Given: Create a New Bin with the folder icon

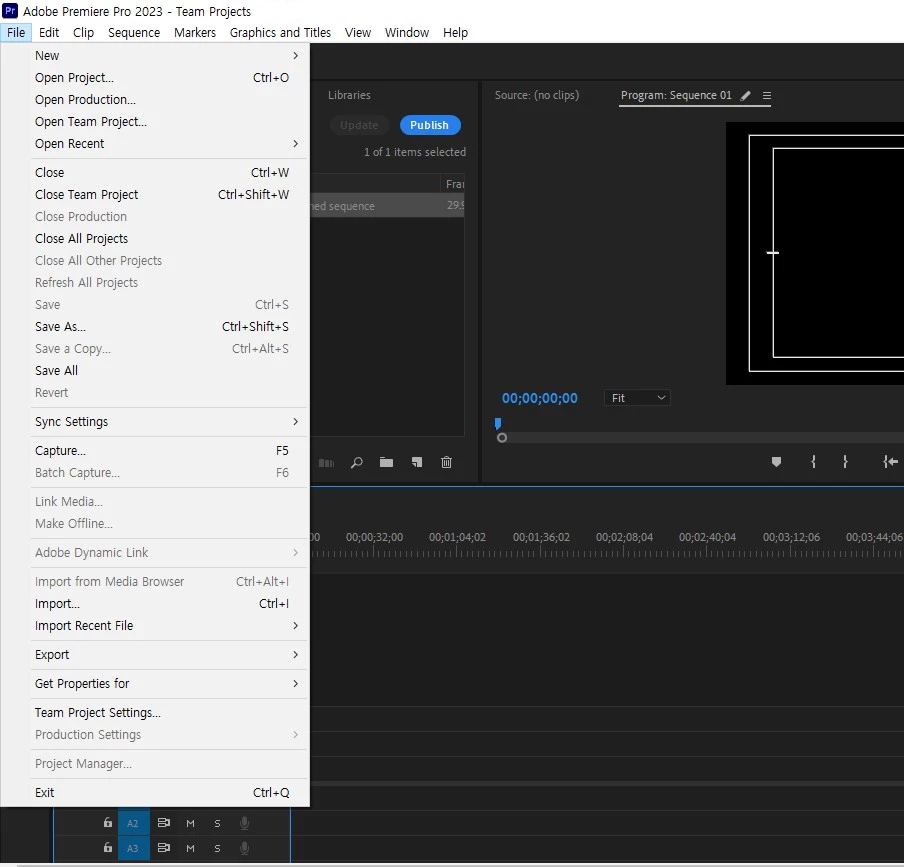Looking at the screenshot, I should pos(386,462).
